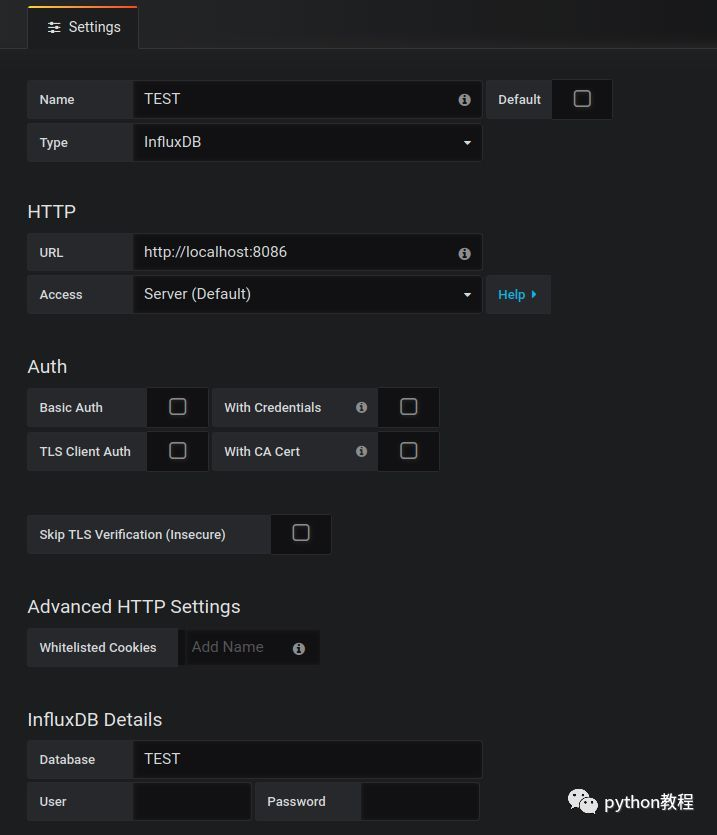The width and height of the screenshot is (717, 835).
Task: Toggle Skip TLS Verification checkbox
Action: pyautogui.click(x=301, y=533)
